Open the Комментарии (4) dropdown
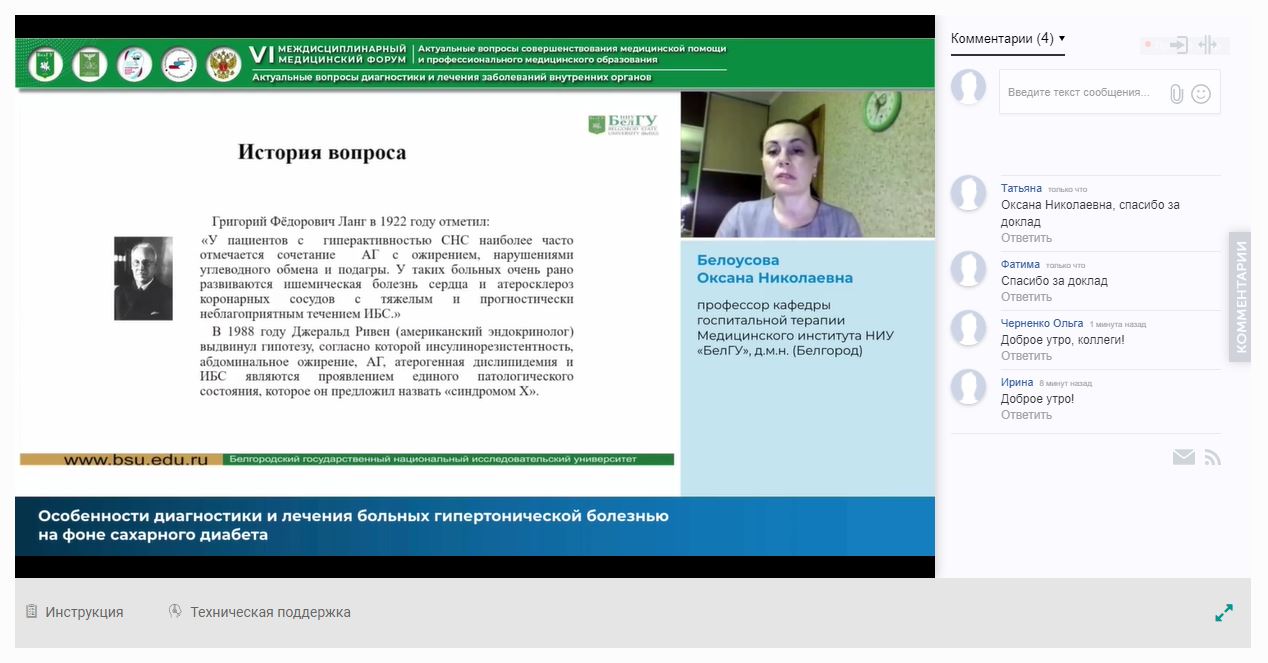This screenshot has width=1268, height=663. coord(1008,38)
